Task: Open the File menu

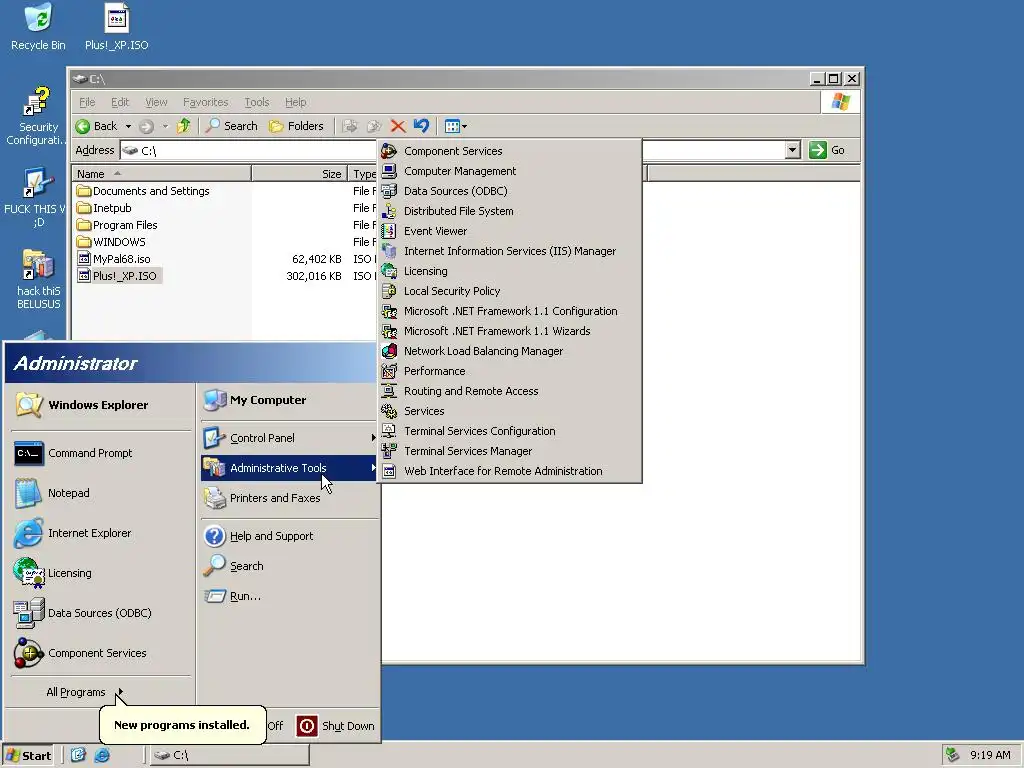Action: (87, 102)
